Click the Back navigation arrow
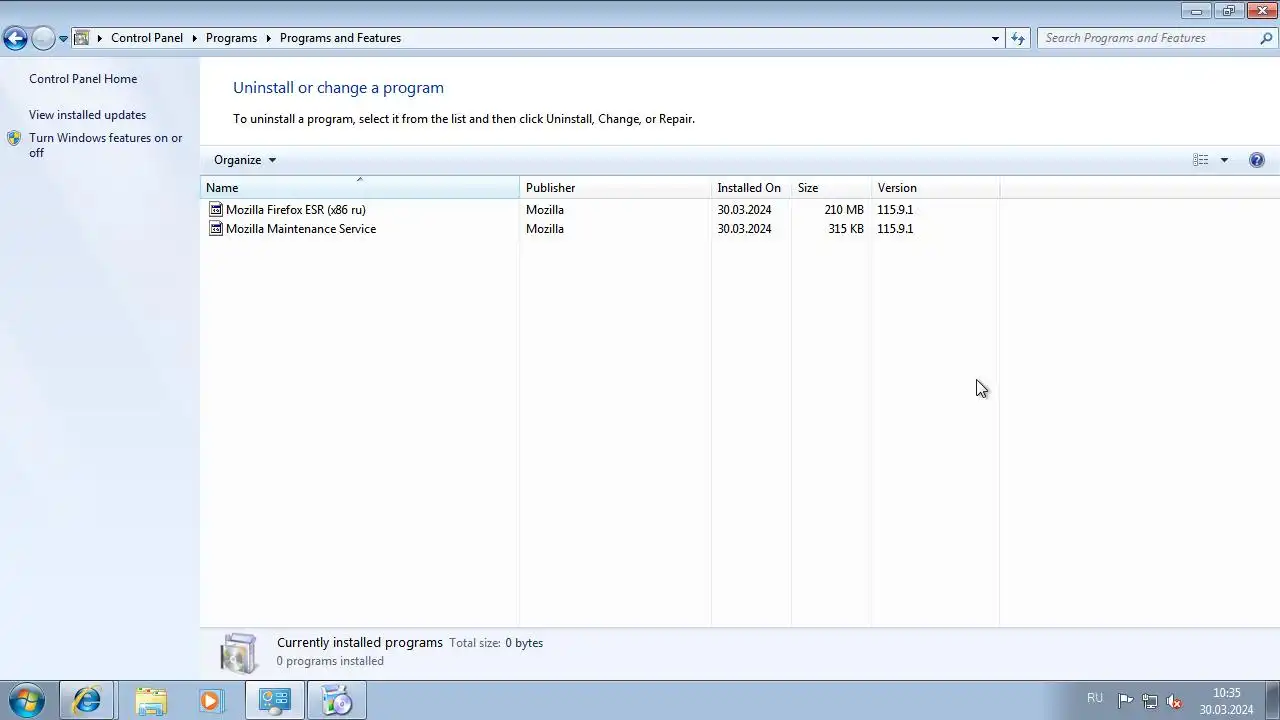Viewport: 1280px width, 720px height. pos(15,39)
